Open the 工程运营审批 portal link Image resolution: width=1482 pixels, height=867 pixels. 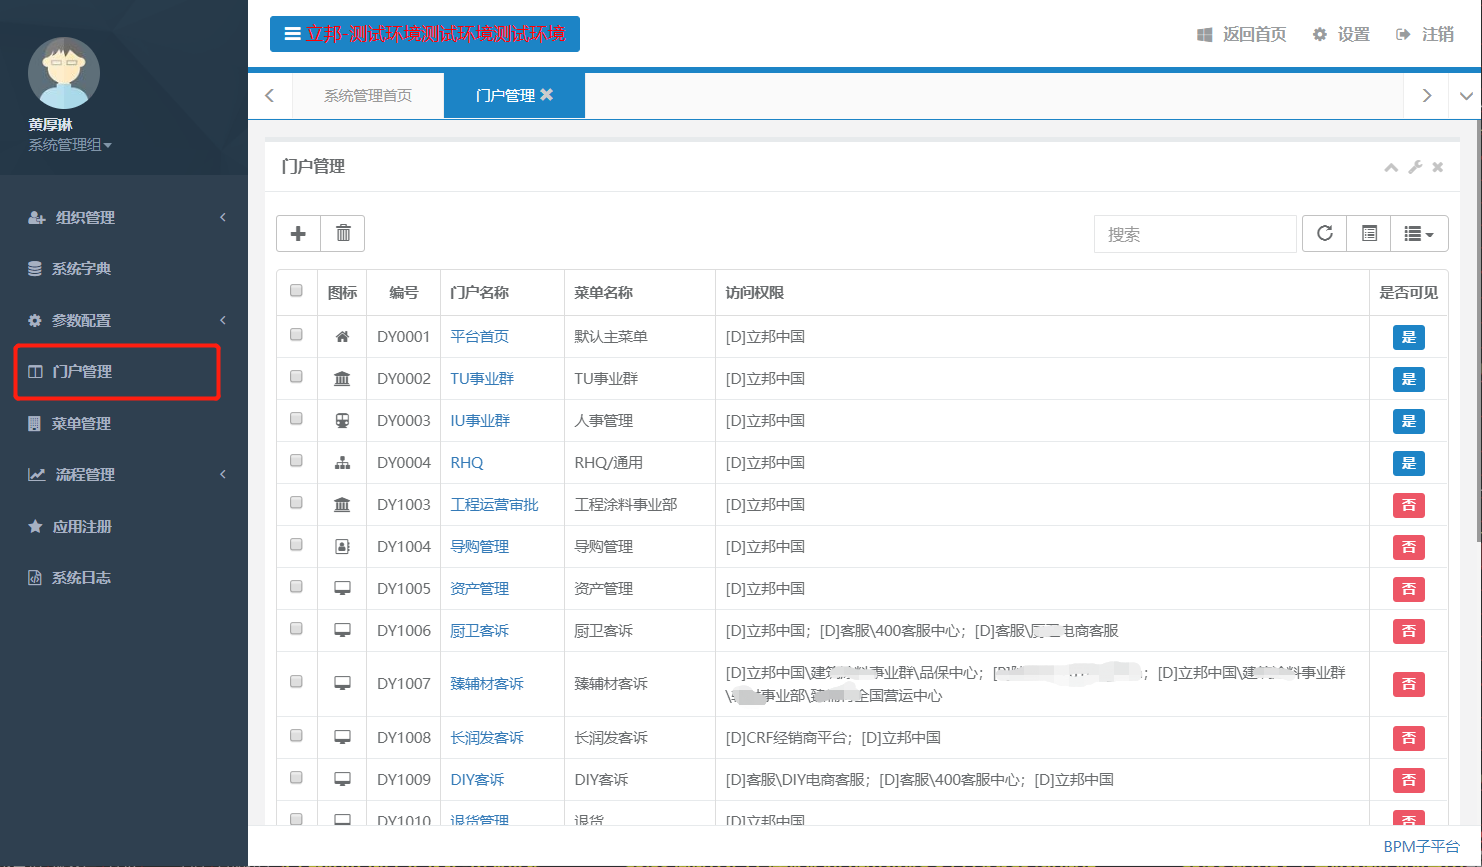click(x=494, y=505)
